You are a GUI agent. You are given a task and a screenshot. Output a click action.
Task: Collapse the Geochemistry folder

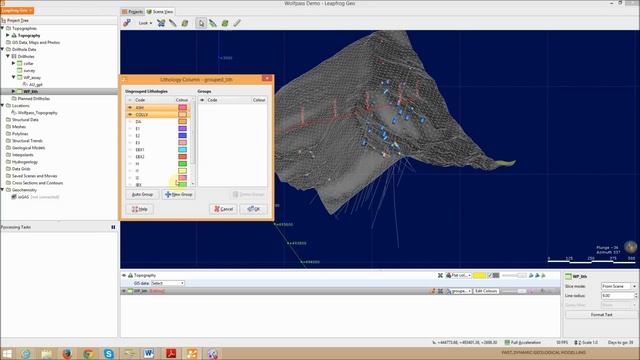point(2,190)
